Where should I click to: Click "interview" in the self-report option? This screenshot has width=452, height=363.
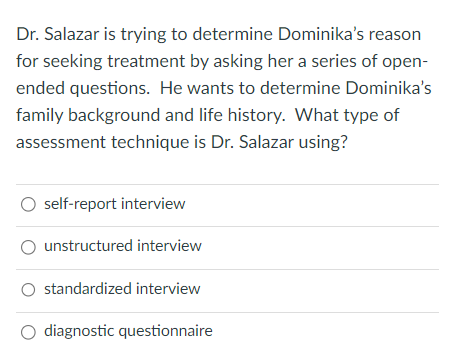153,204
